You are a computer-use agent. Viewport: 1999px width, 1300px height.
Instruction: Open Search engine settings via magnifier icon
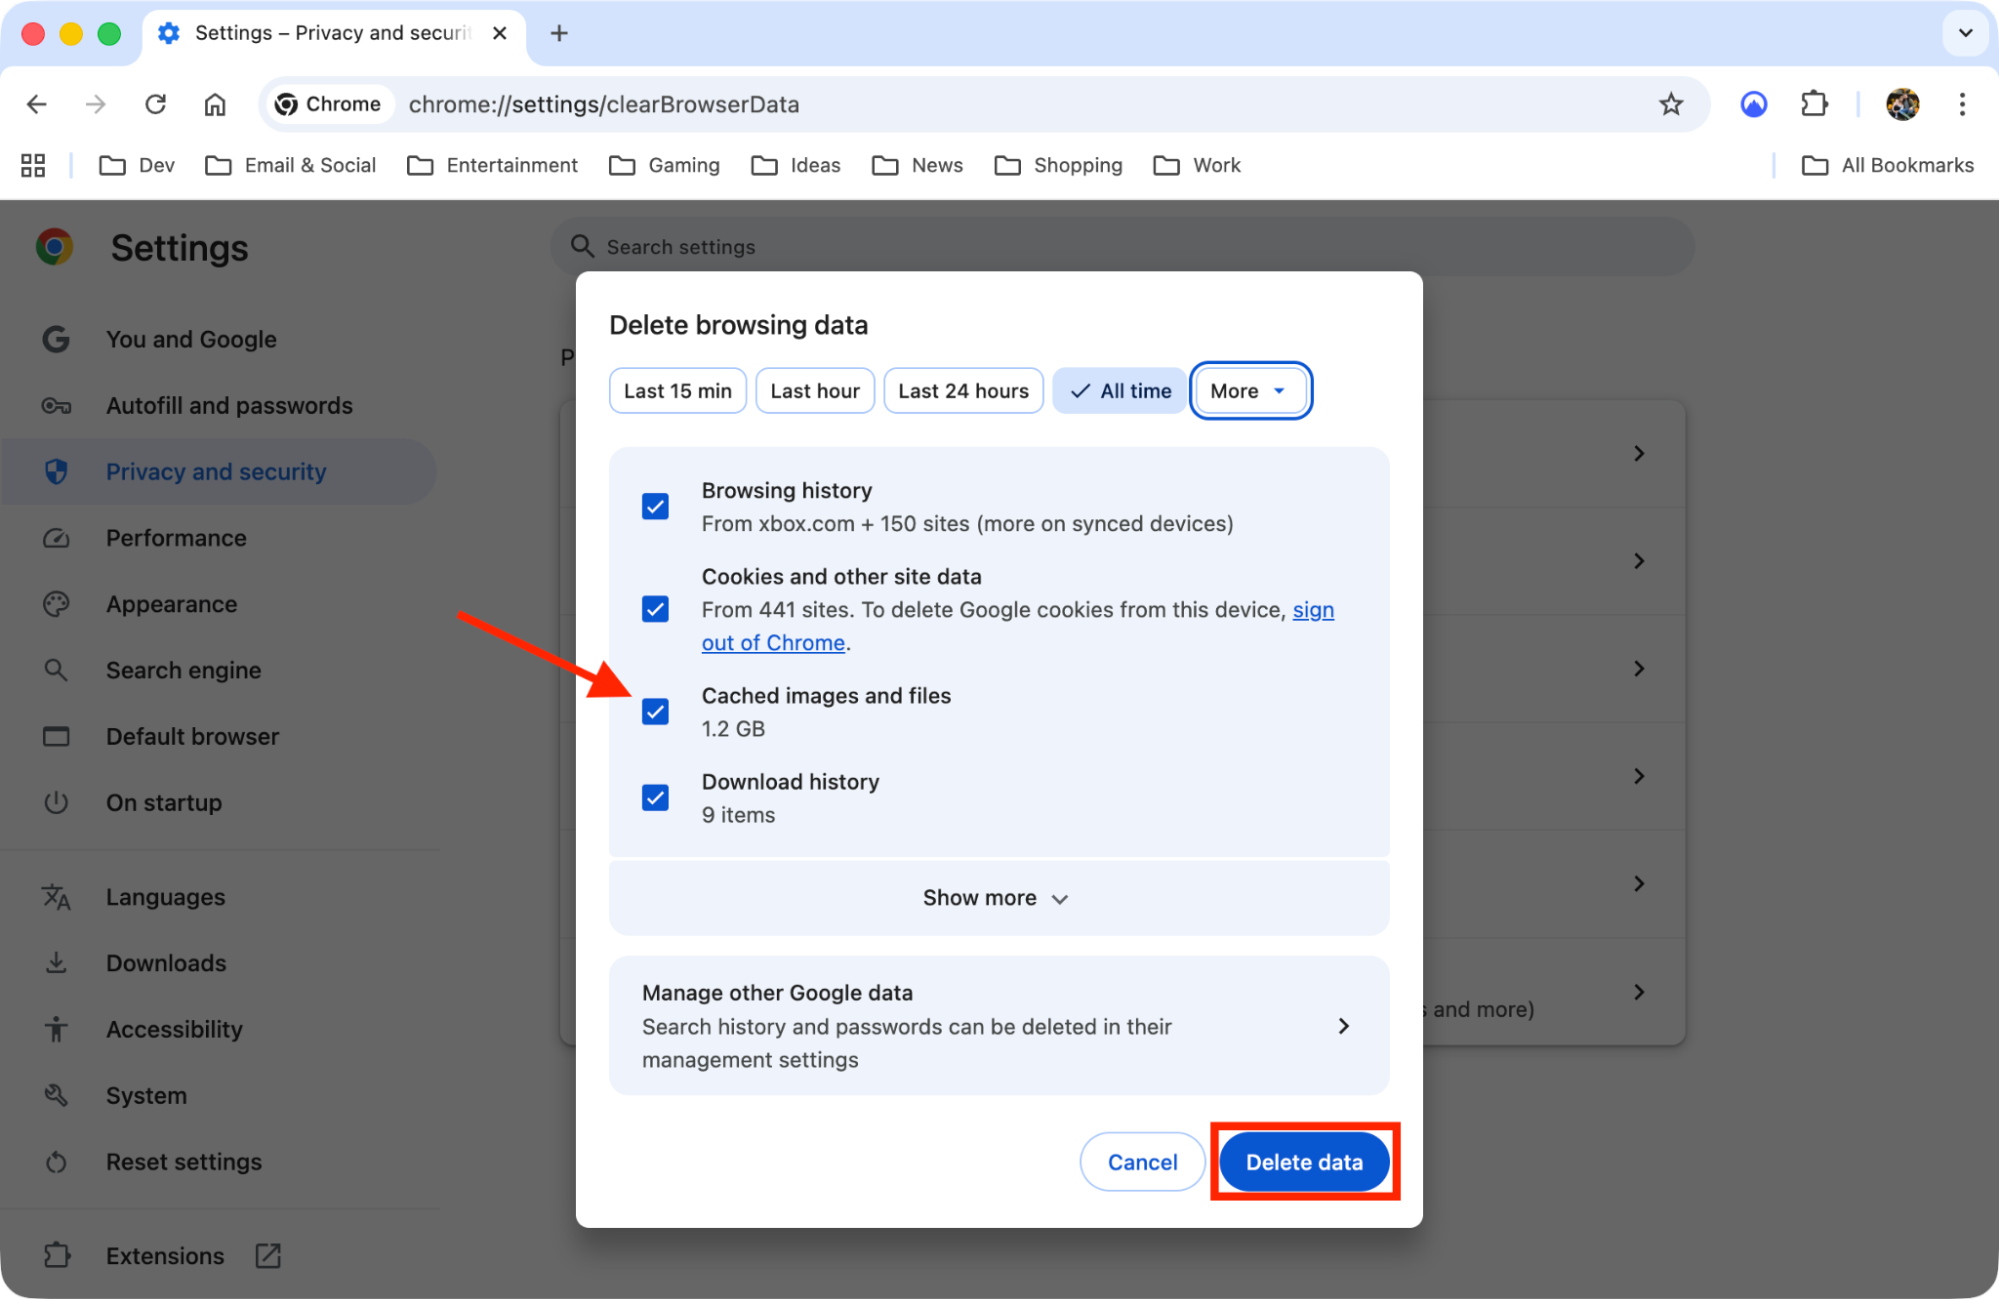click(57, 670)
